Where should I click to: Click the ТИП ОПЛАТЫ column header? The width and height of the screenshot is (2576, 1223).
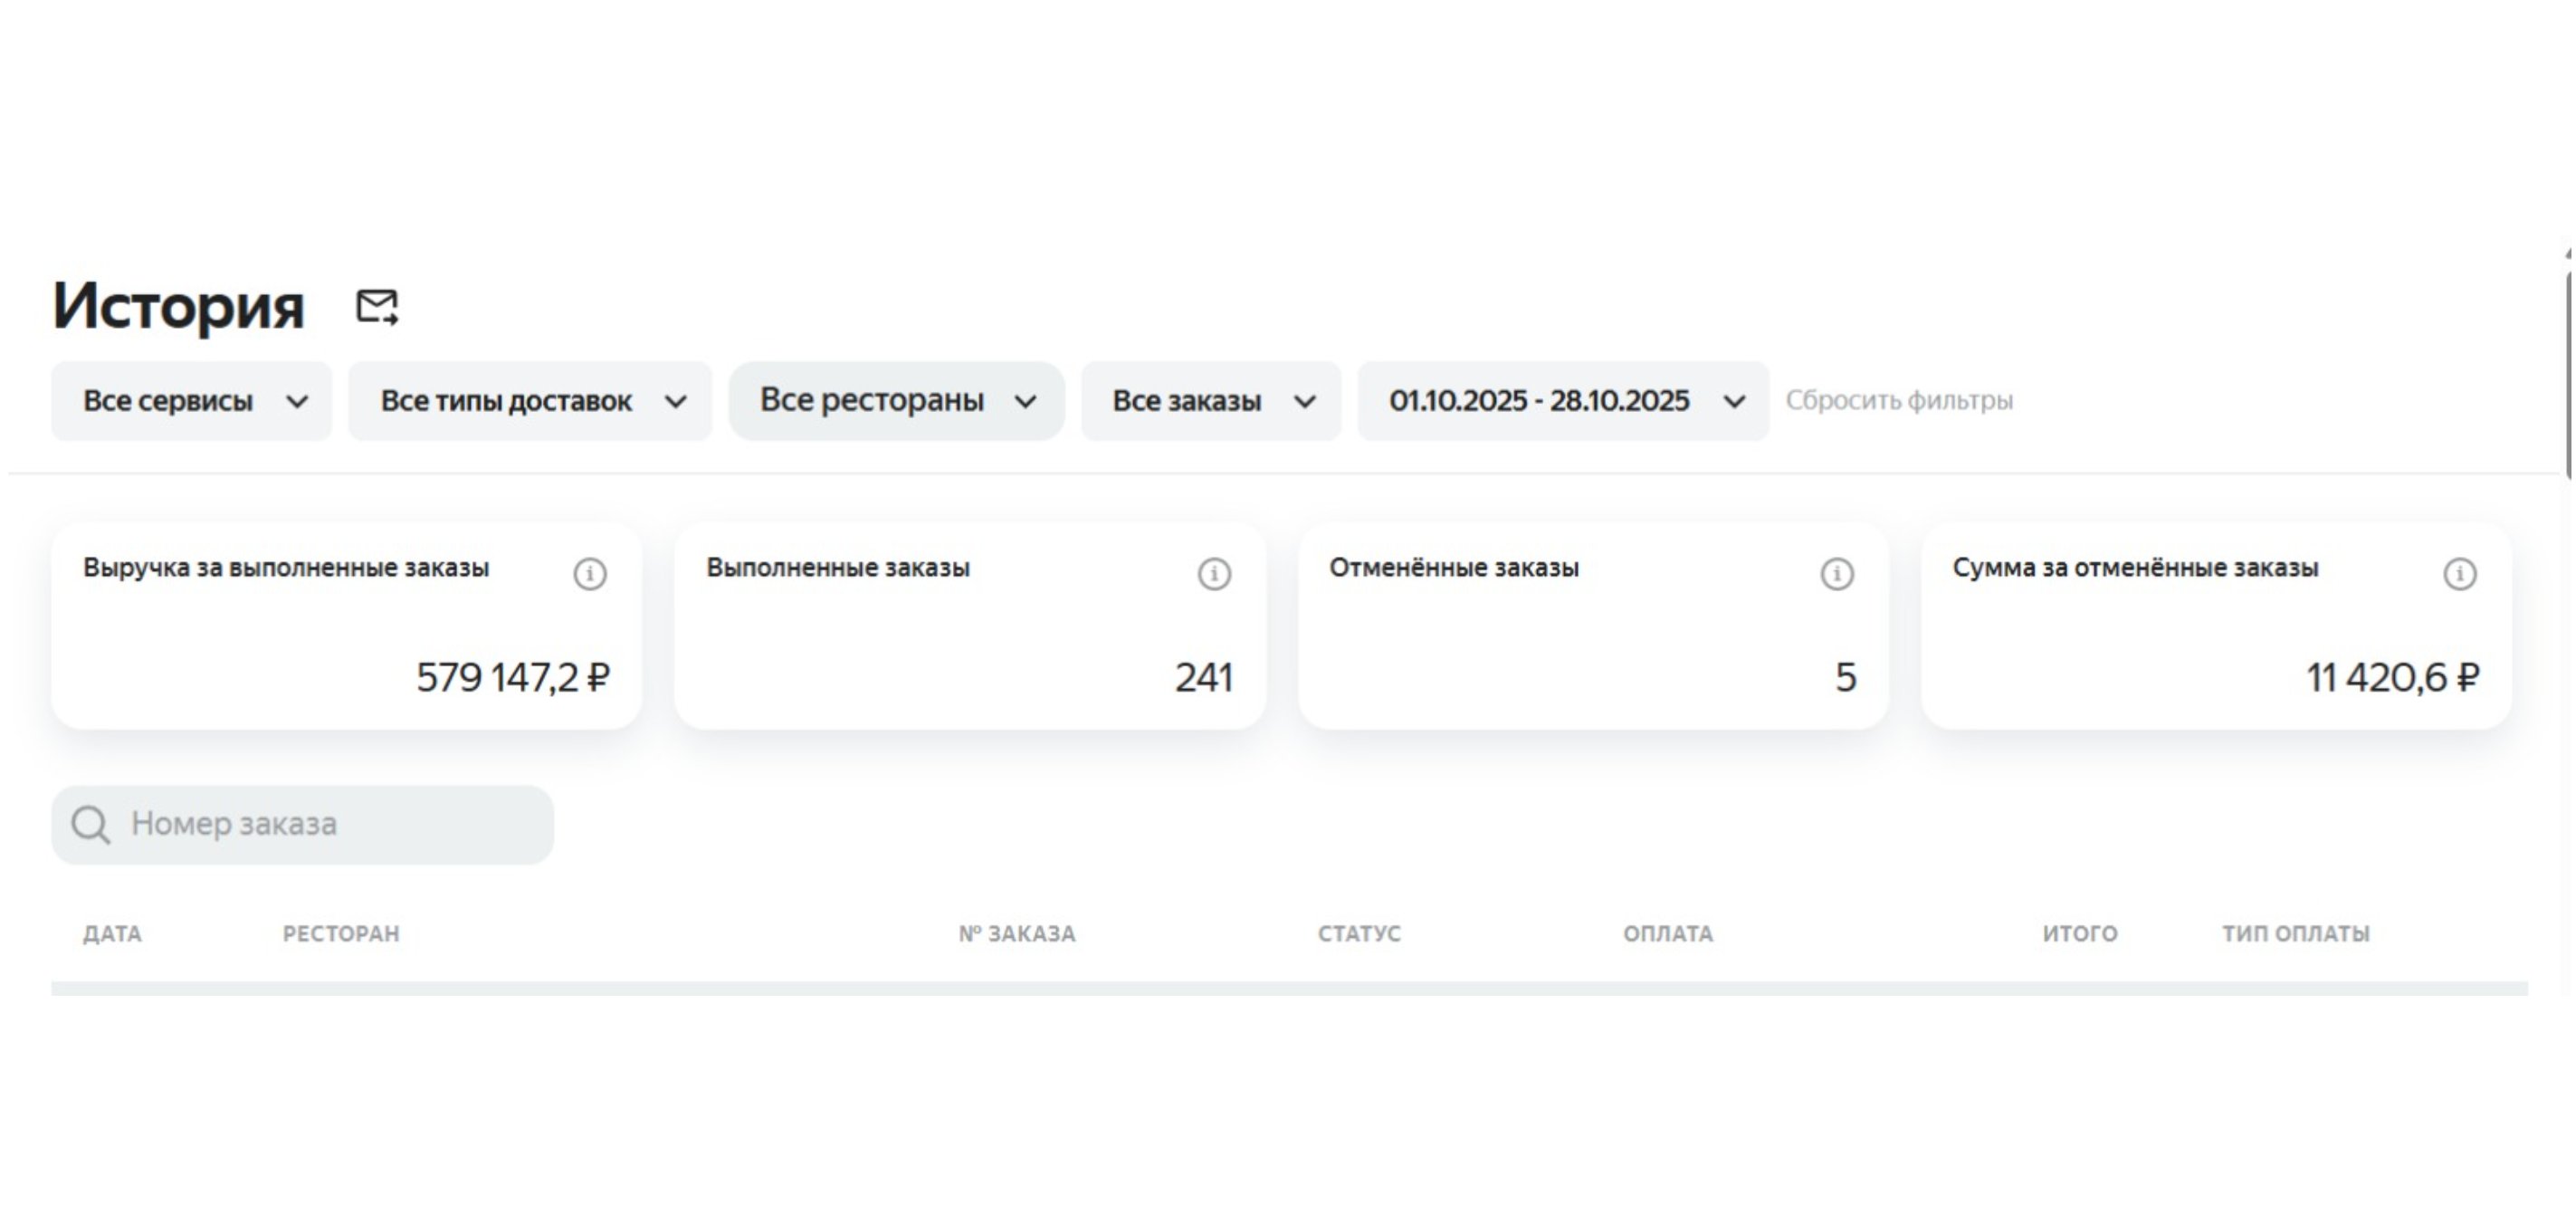(2296, 934)
